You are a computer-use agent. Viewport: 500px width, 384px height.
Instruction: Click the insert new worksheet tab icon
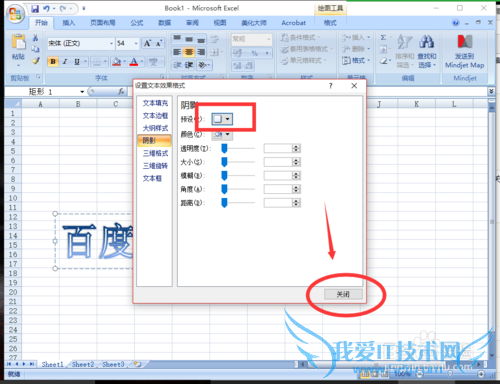tap(137, 364)
